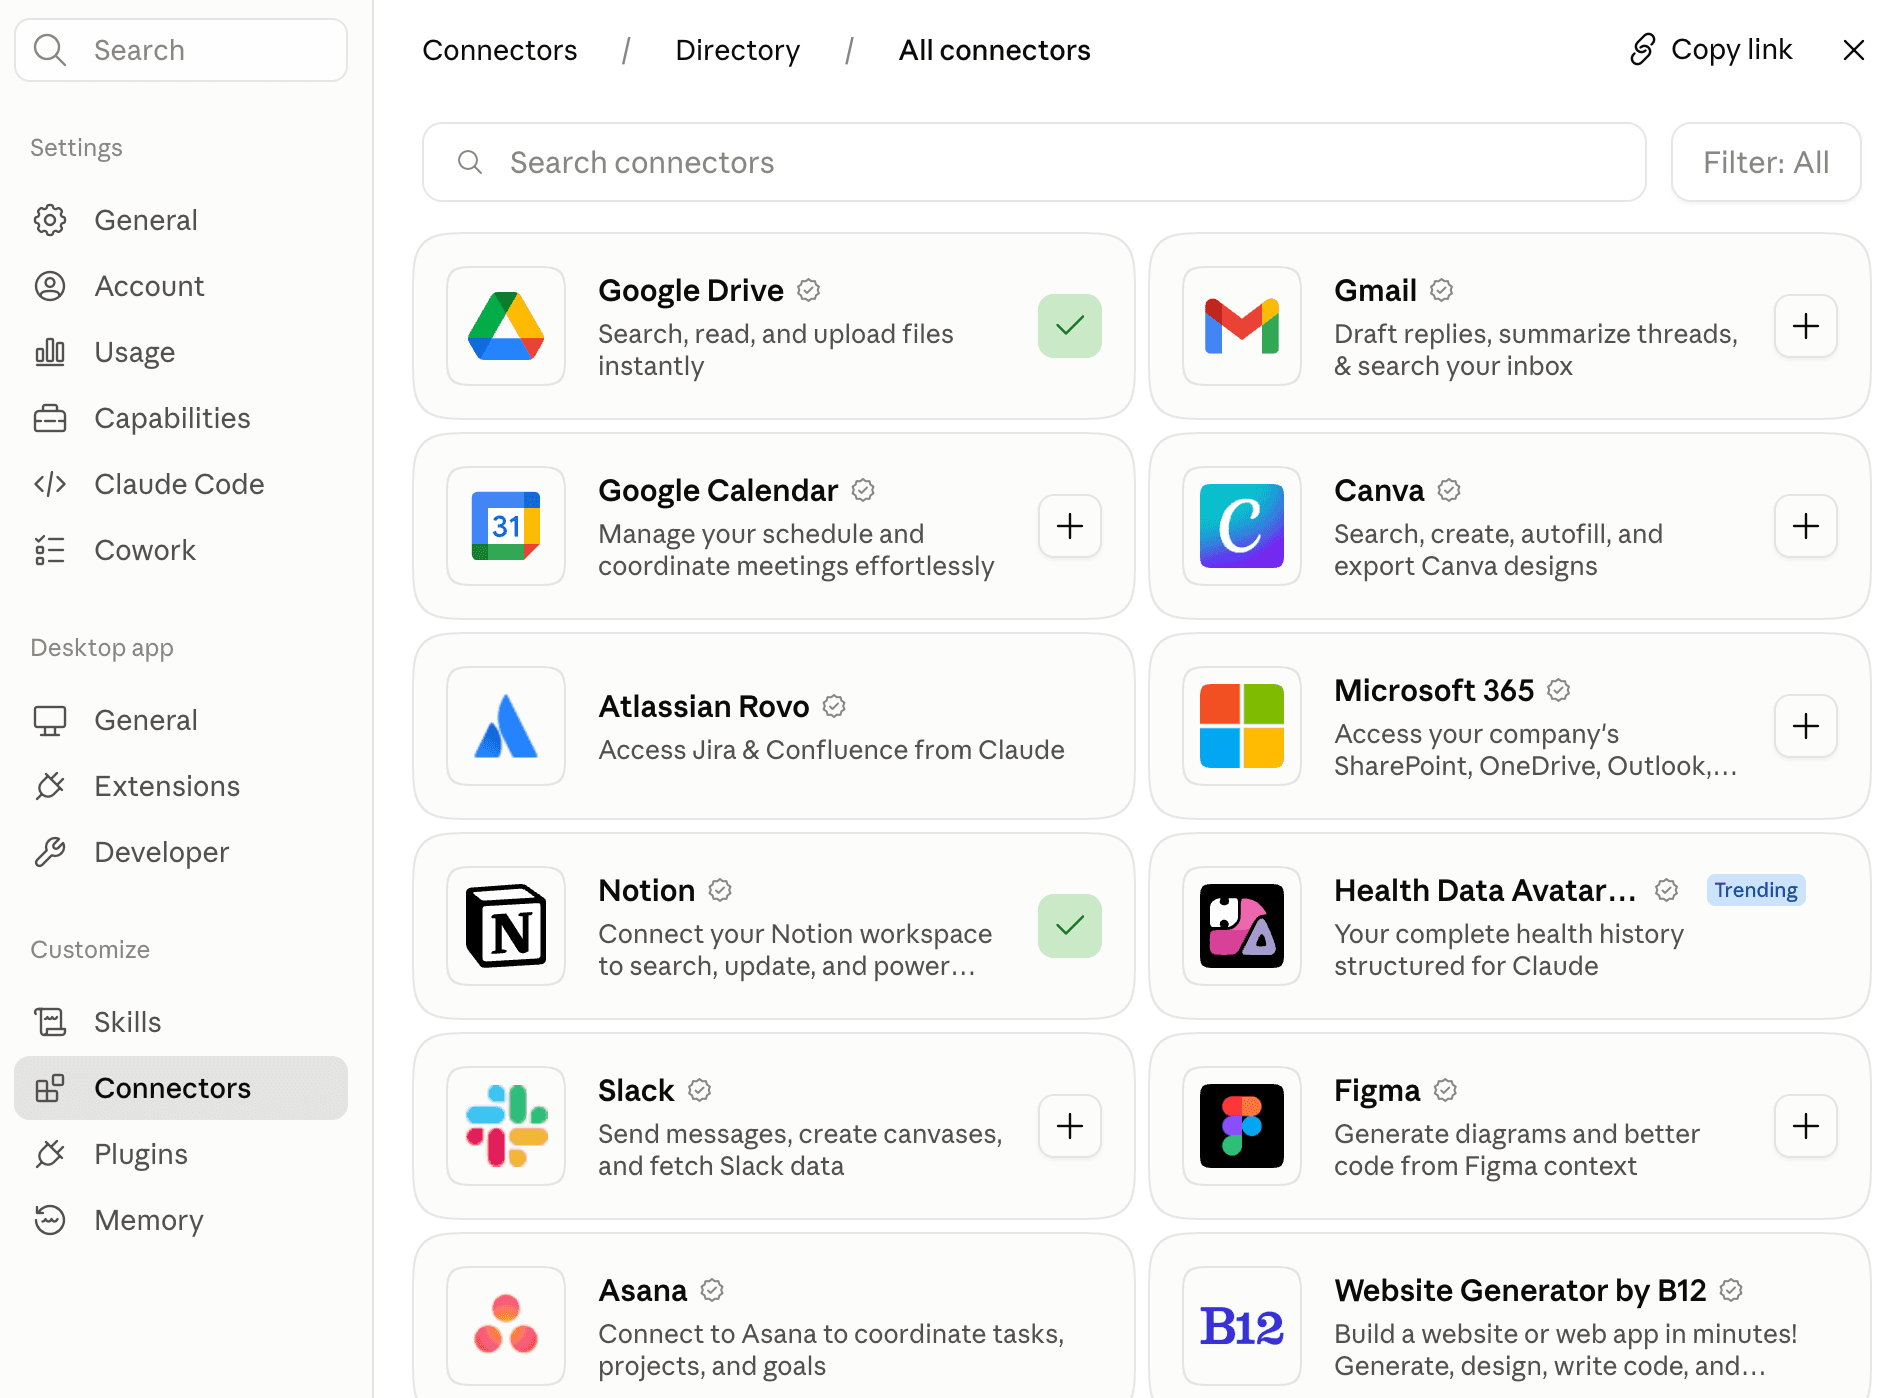Click the verified badge beside Notion
Screen dimensions: 1896x1398
point(720,890)
